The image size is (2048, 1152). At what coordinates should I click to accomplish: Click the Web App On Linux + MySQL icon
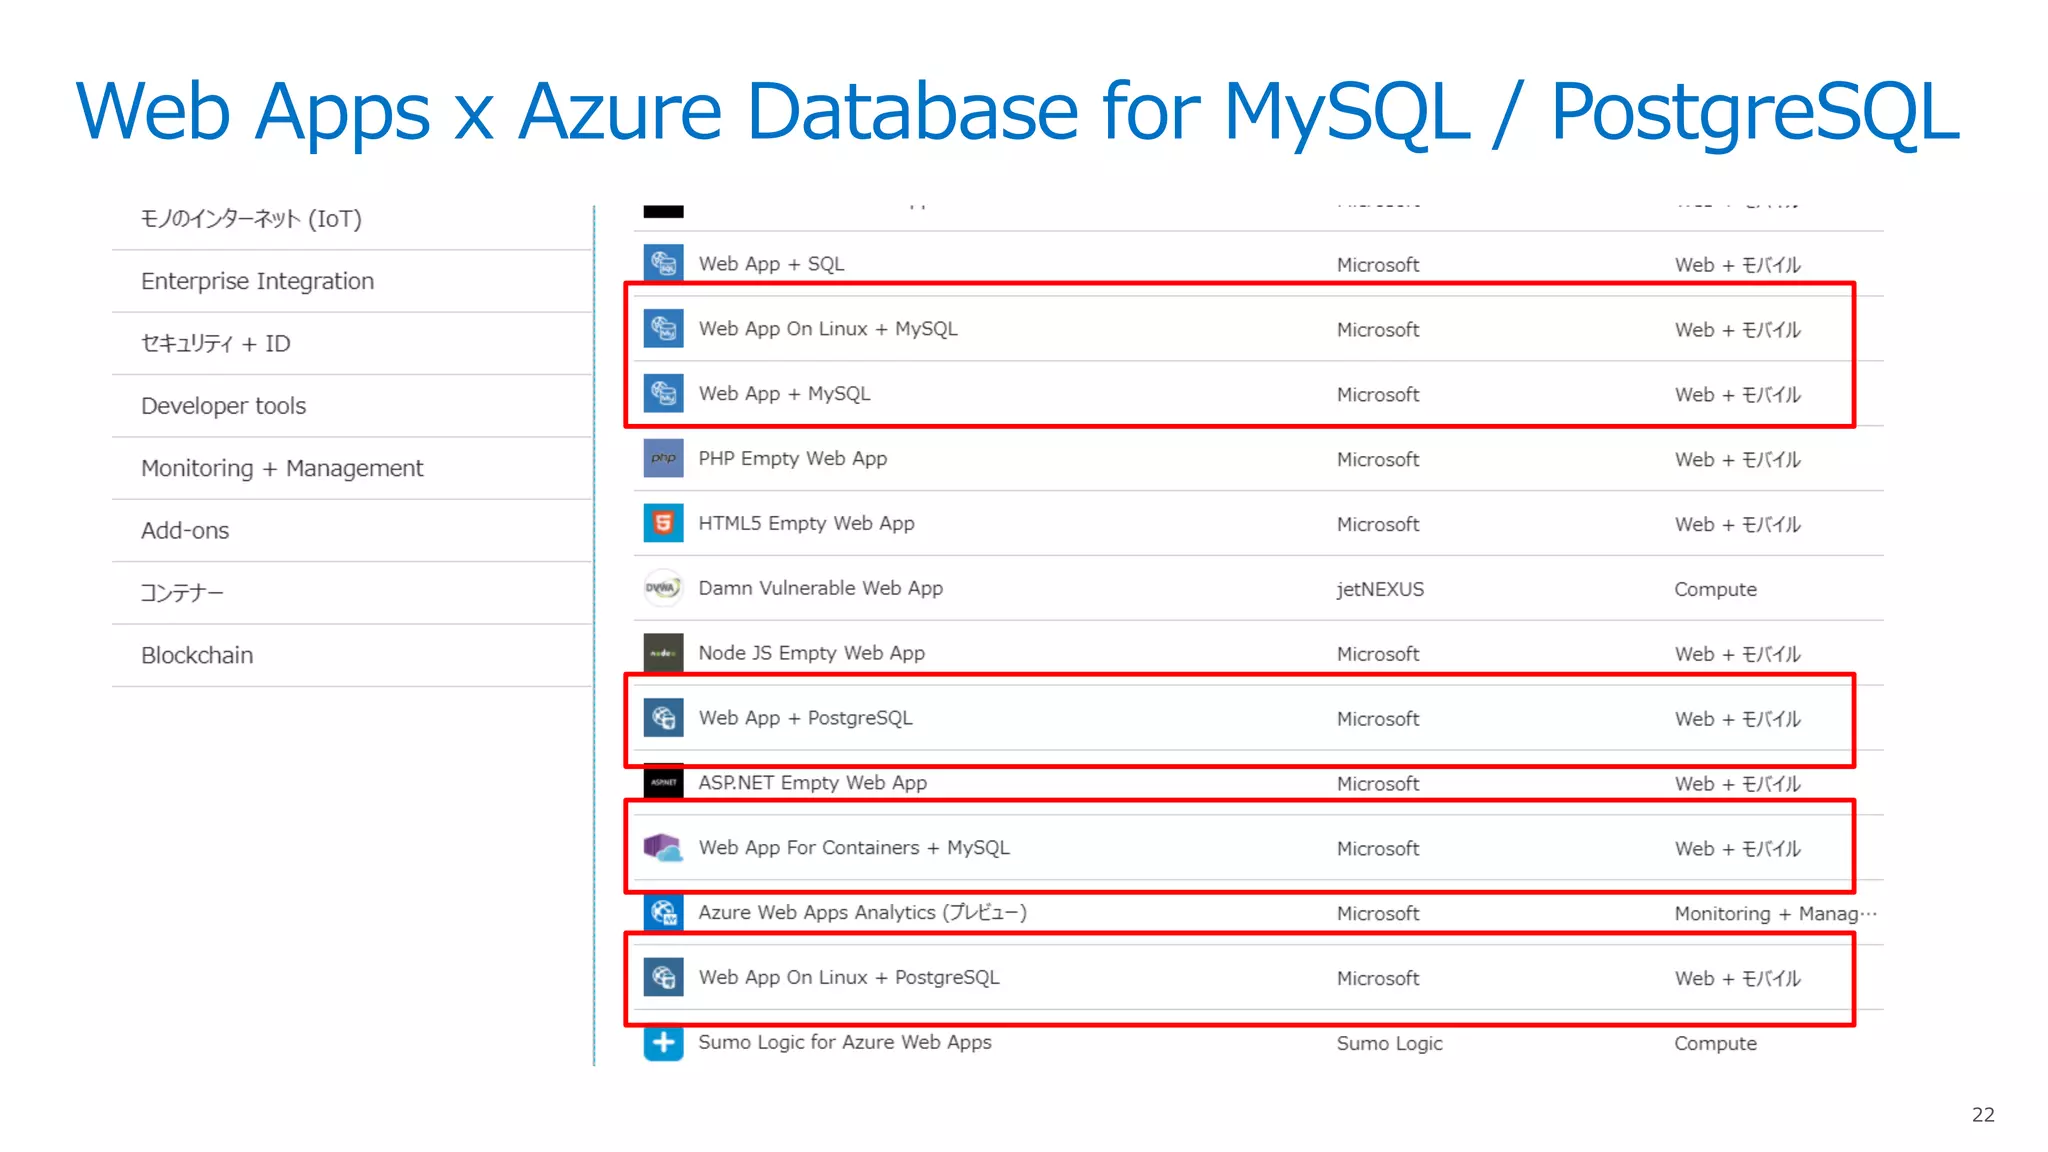click(x=663, y=329)
